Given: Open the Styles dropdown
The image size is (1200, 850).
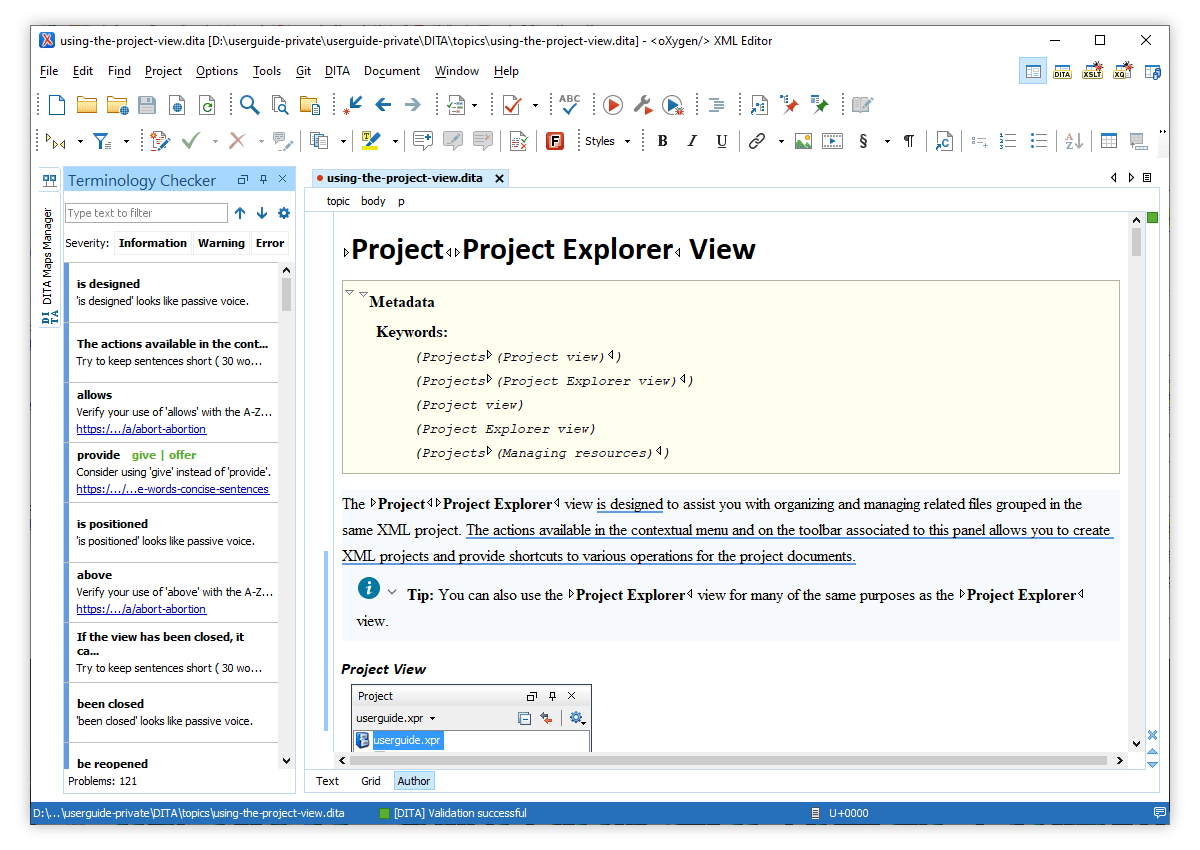Looking at the screenshot, I should 607,141.
